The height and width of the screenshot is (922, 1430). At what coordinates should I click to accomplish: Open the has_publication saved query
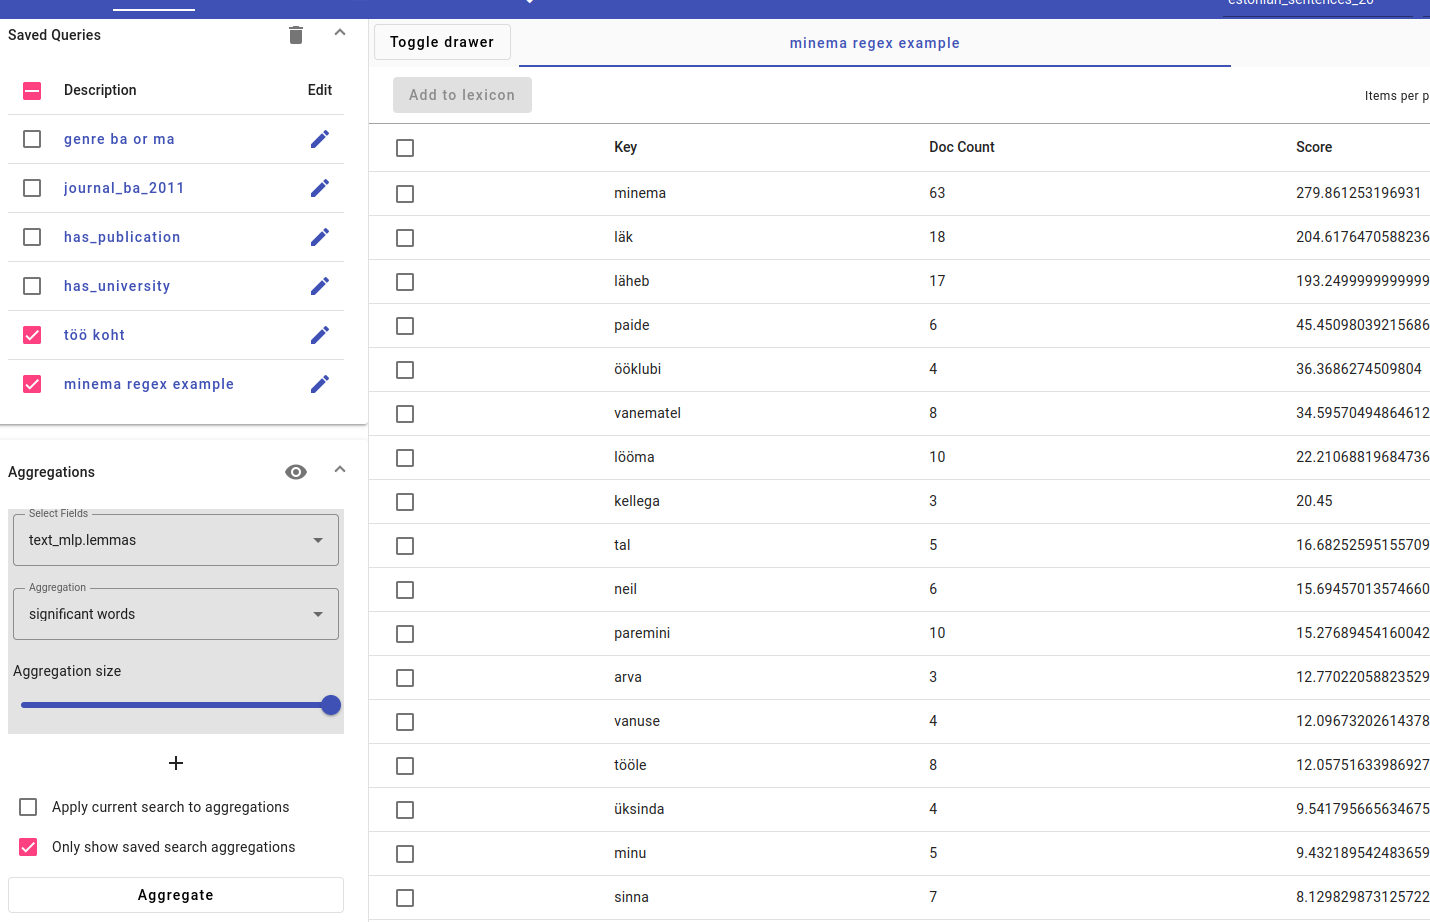click(x=122, y=237)
